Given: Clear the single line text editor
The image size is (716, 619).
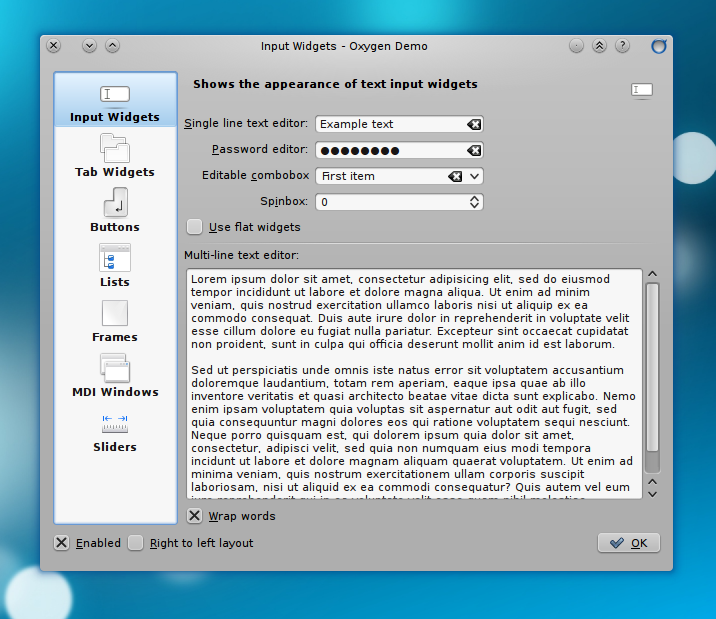Looking at the screenshot, I should (474, 124).
